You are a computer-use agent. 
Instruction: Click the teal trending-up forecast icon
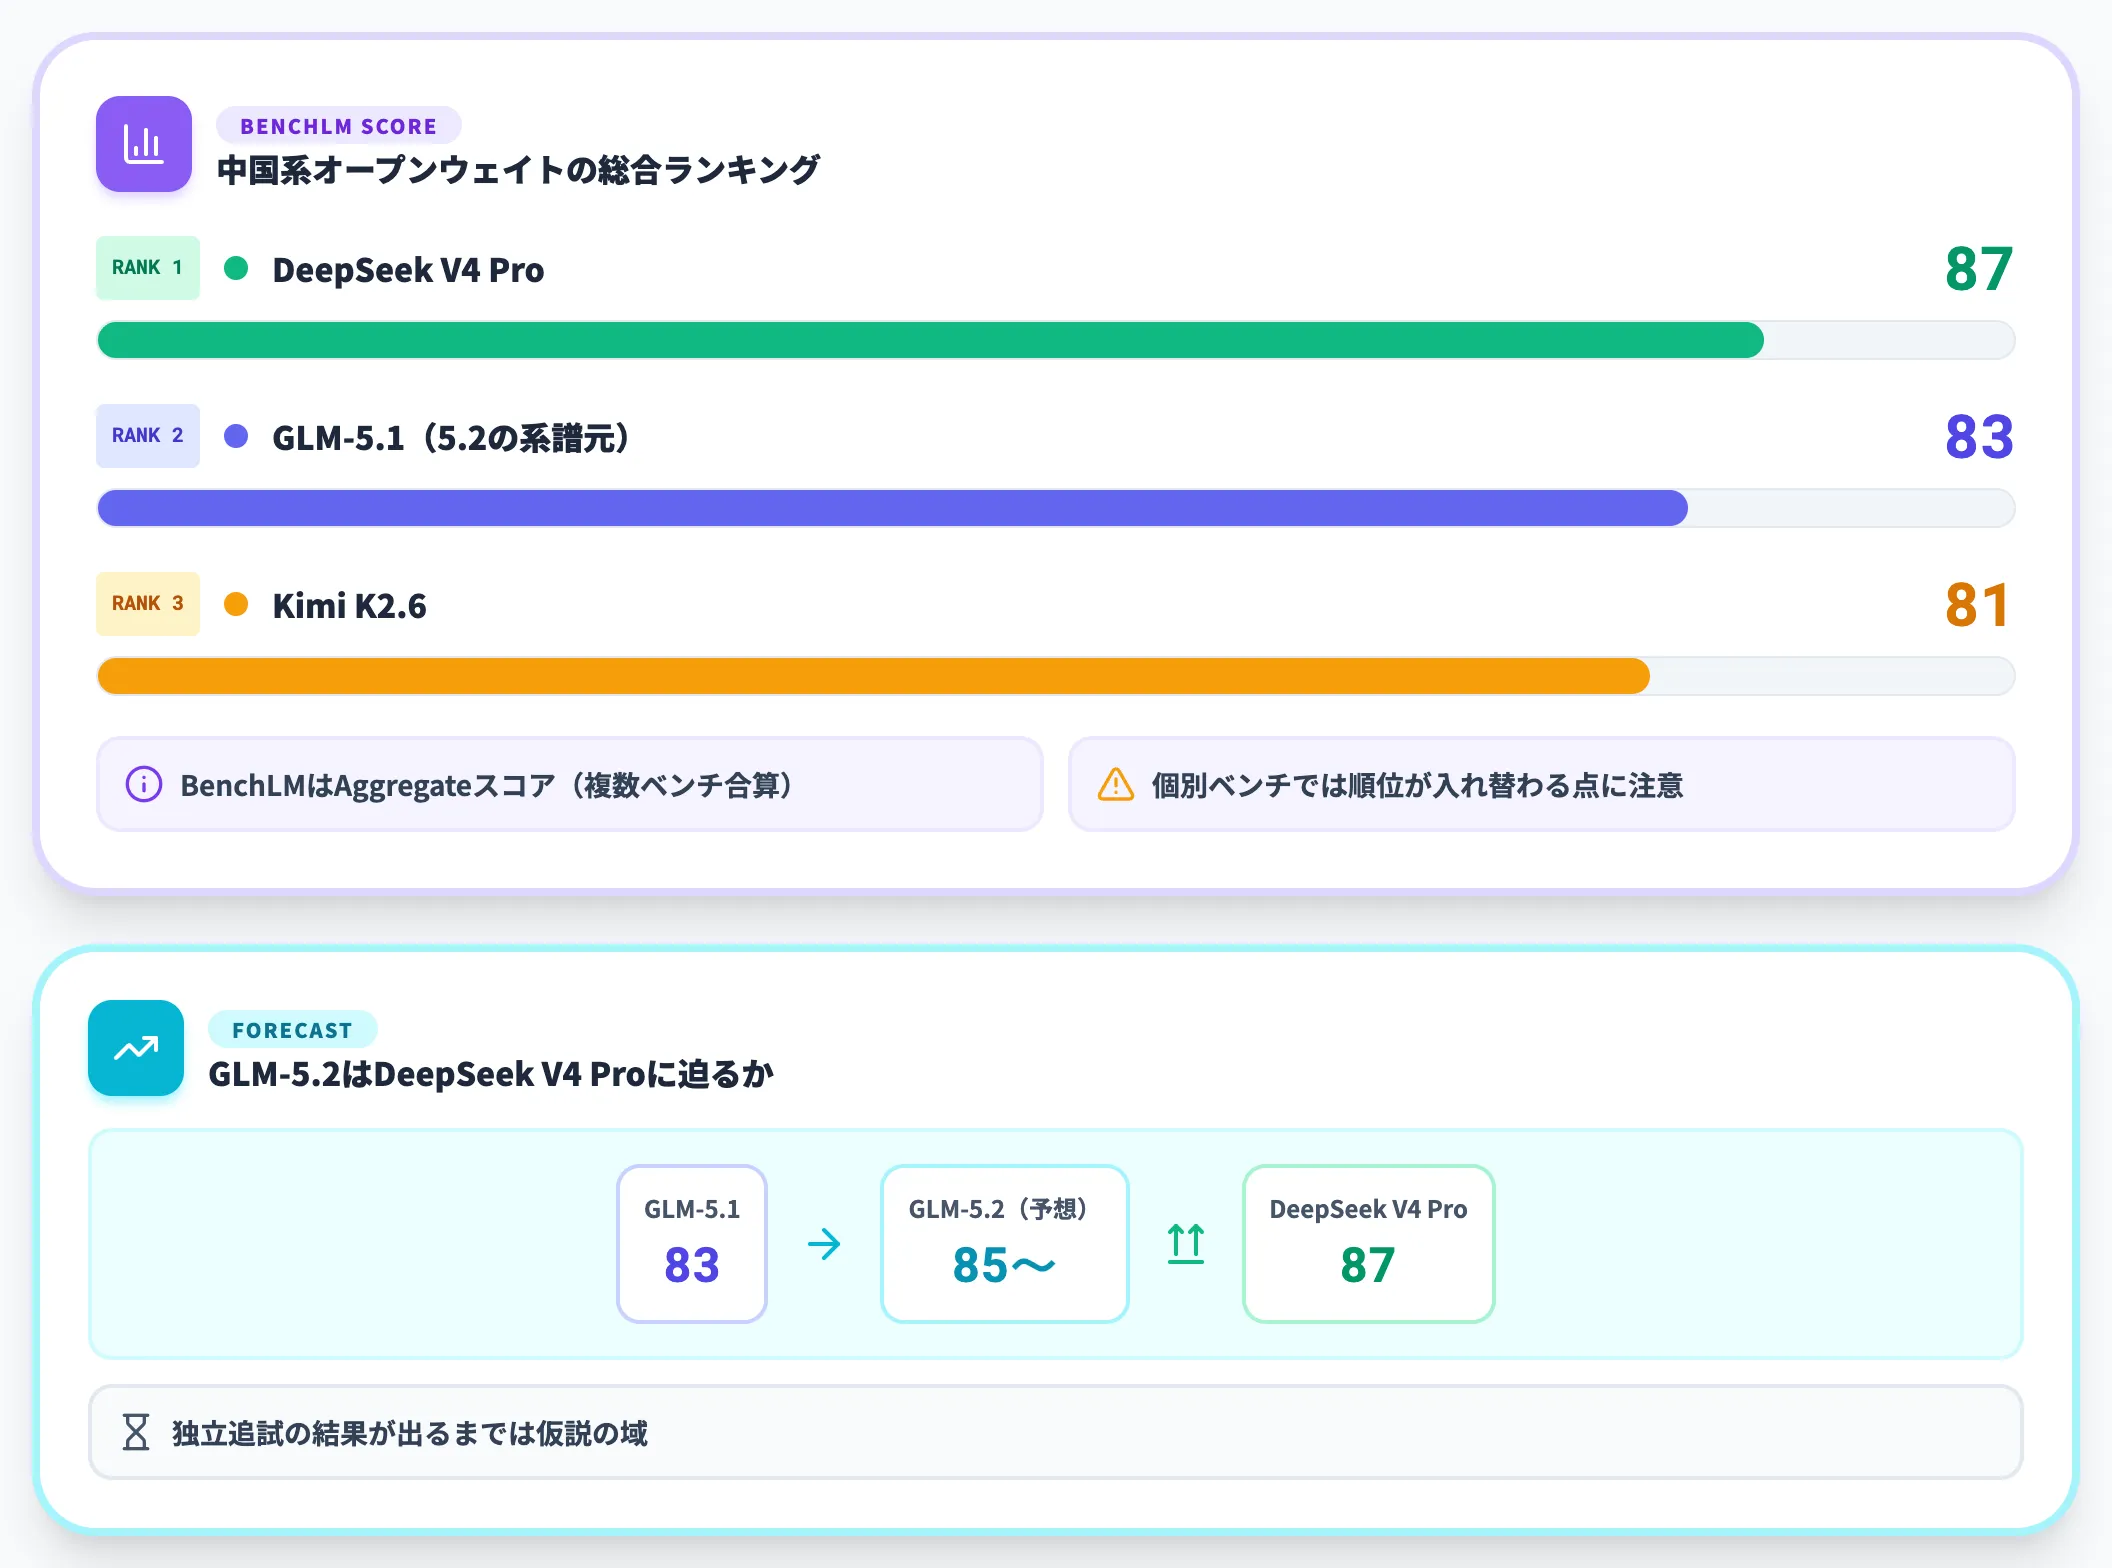pos(136,1048)
